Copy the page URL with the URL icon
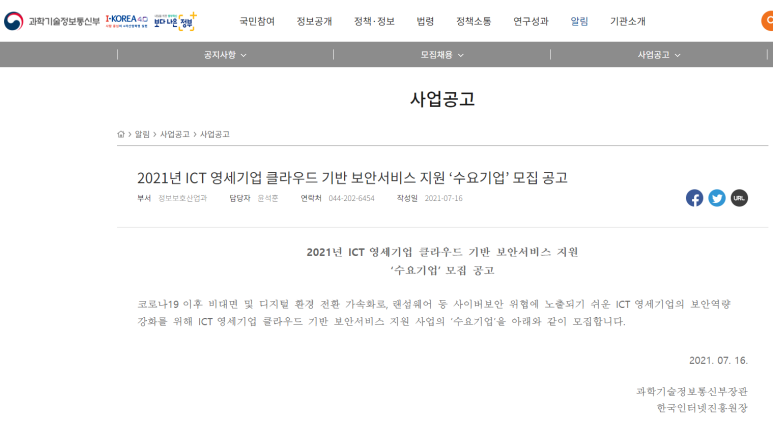The height and width of the screenshot is (430, 773). pyautogui.click(x=739, y=198)
